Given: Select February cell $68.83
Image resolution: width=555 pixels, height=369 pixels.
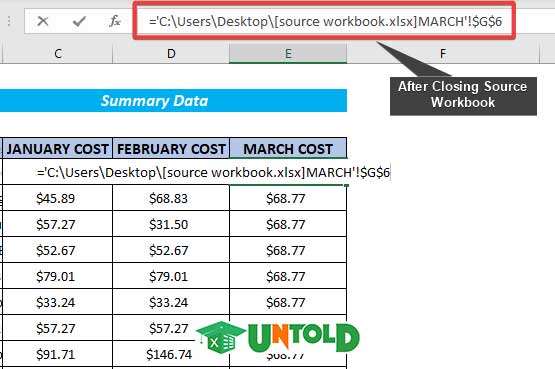Looking at the screenshot, I should 171,198.
